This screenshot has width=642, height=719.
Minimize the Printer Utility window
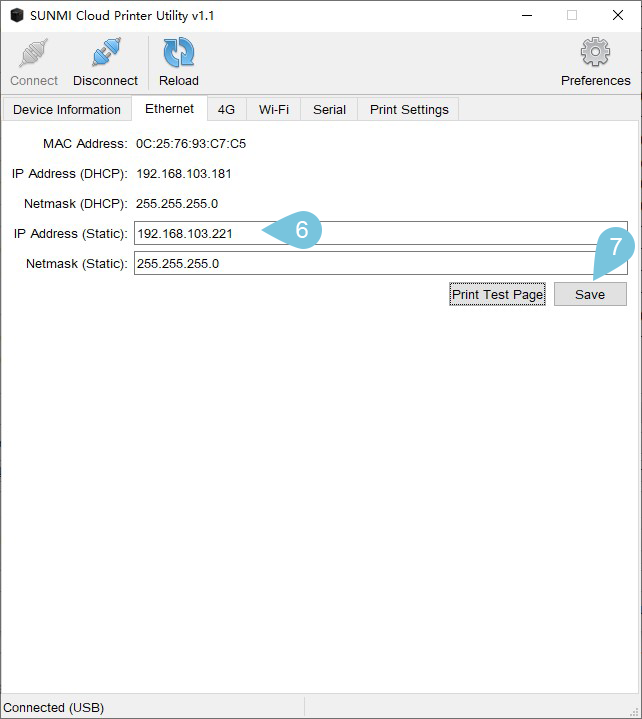(x=525, y=16)
